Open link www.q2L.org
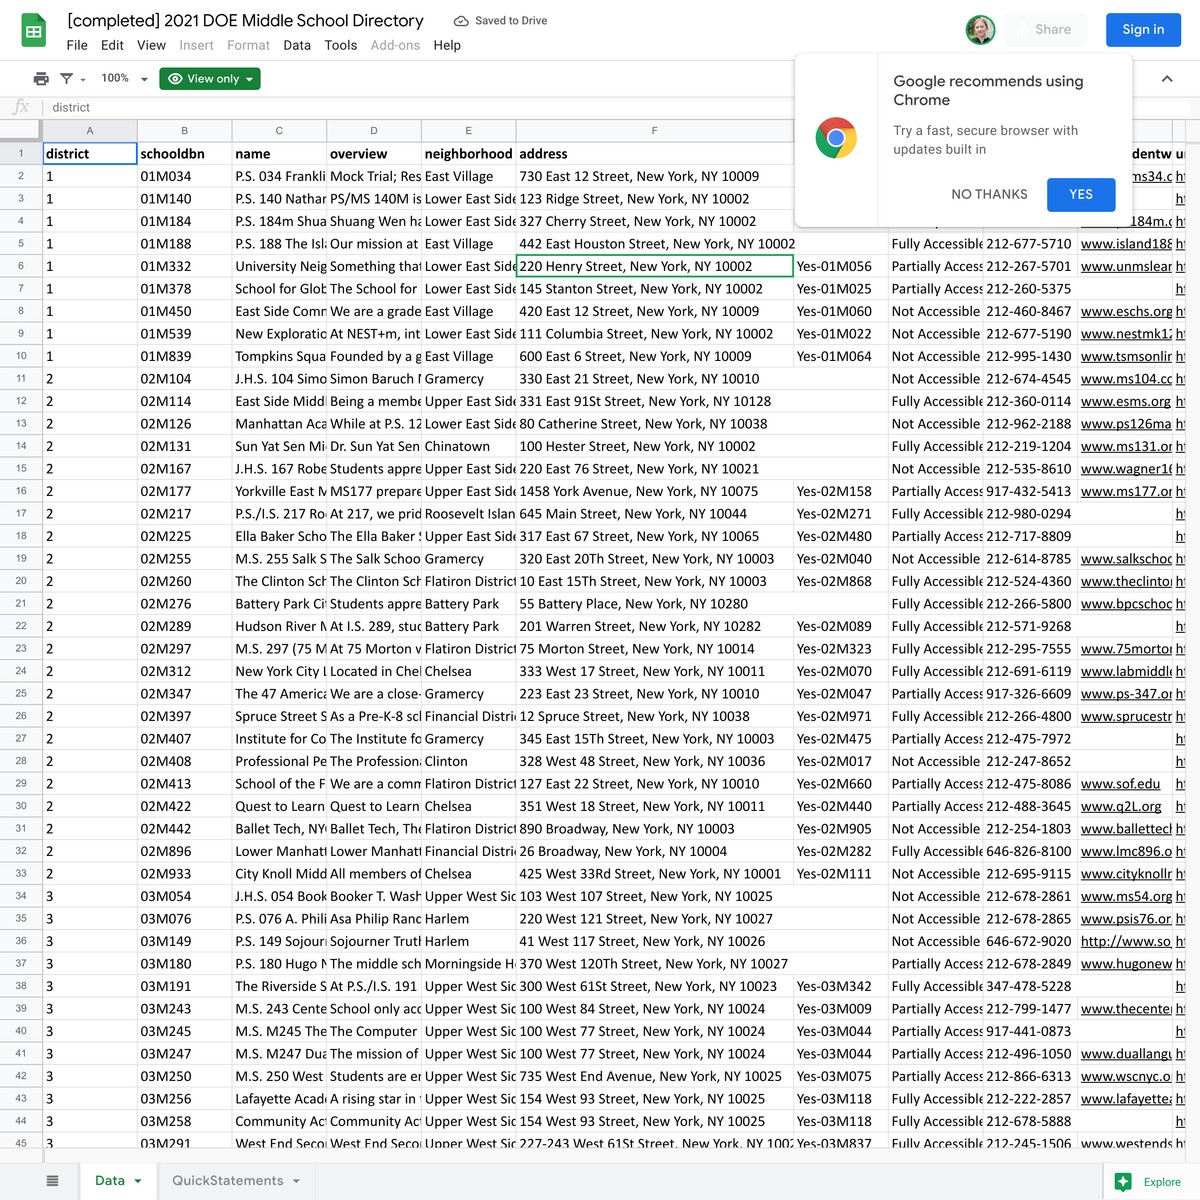Viewport: 1200px width, 1200px height. point(1121,806)
